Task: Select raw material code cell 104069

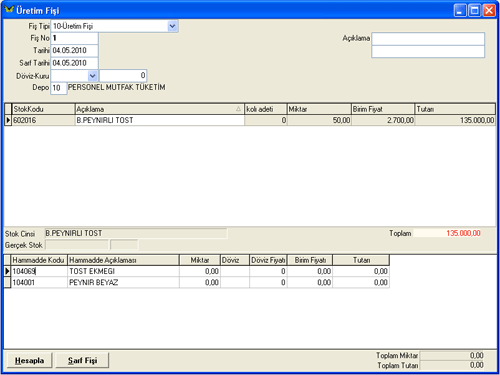Action: point(39,271)
